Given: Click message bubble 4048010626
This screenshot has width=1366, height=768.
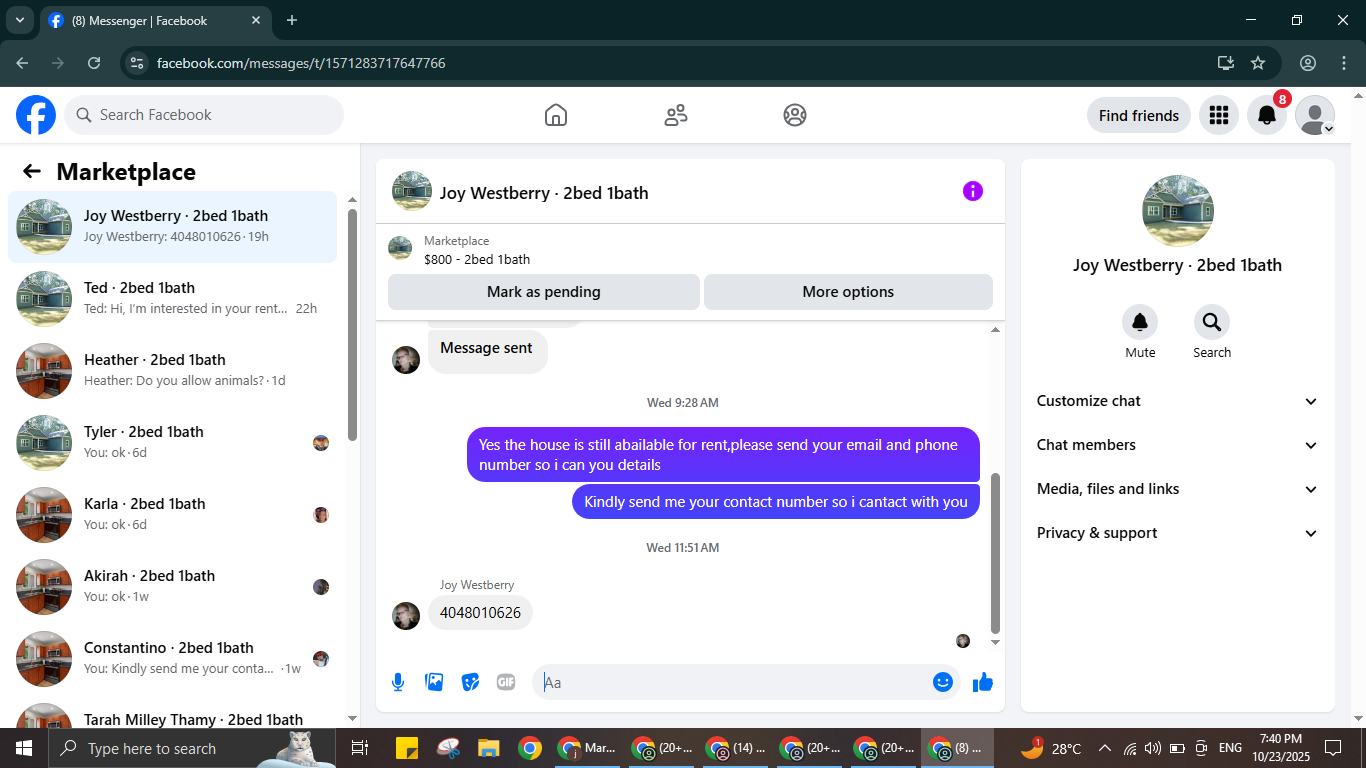Looking at the screenshot, I should click(480, 613).
